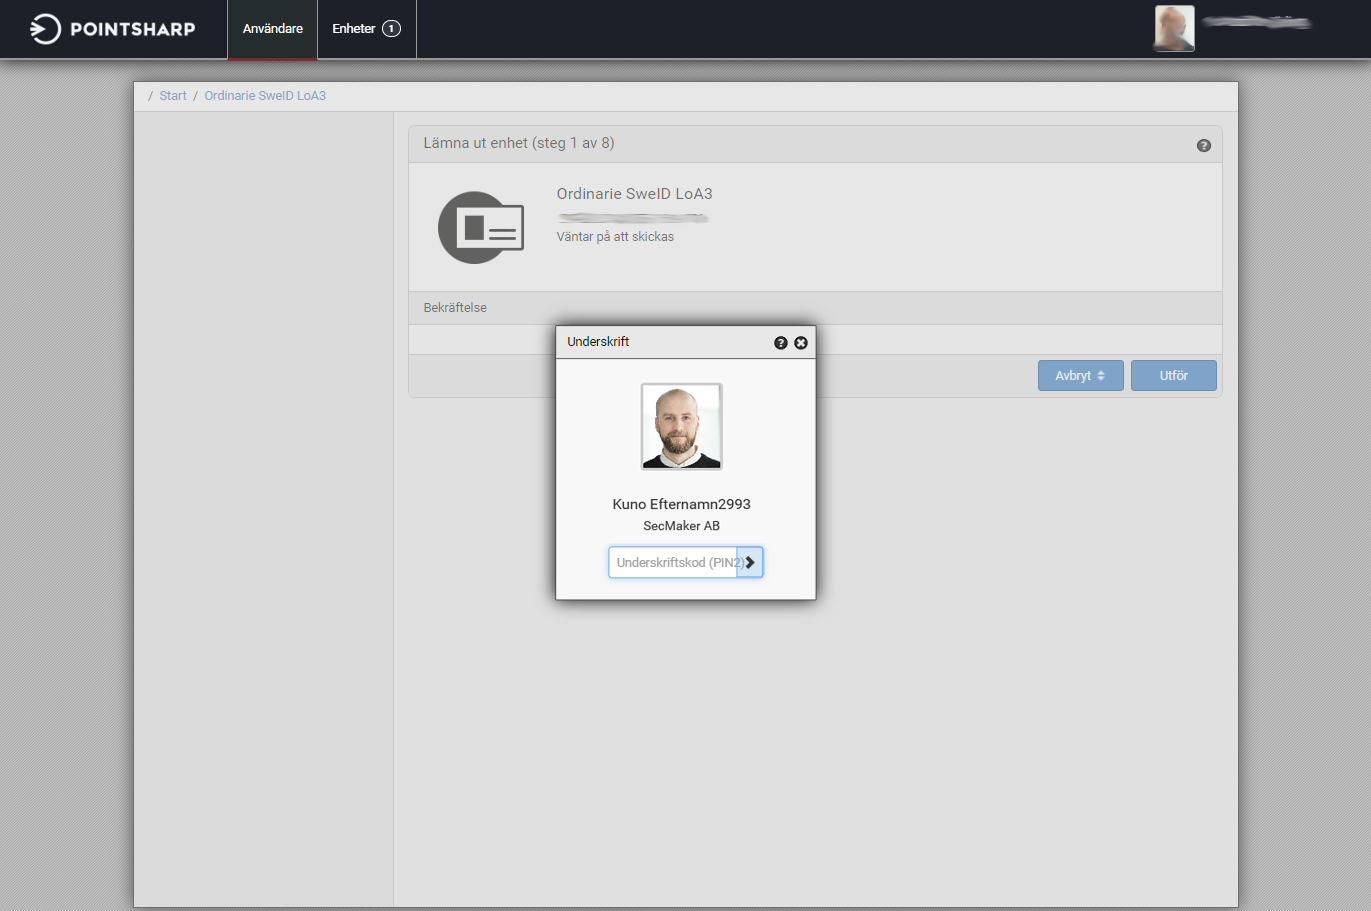
Task: Close the Underskrift dialog
Action: (x=801, y=343)
